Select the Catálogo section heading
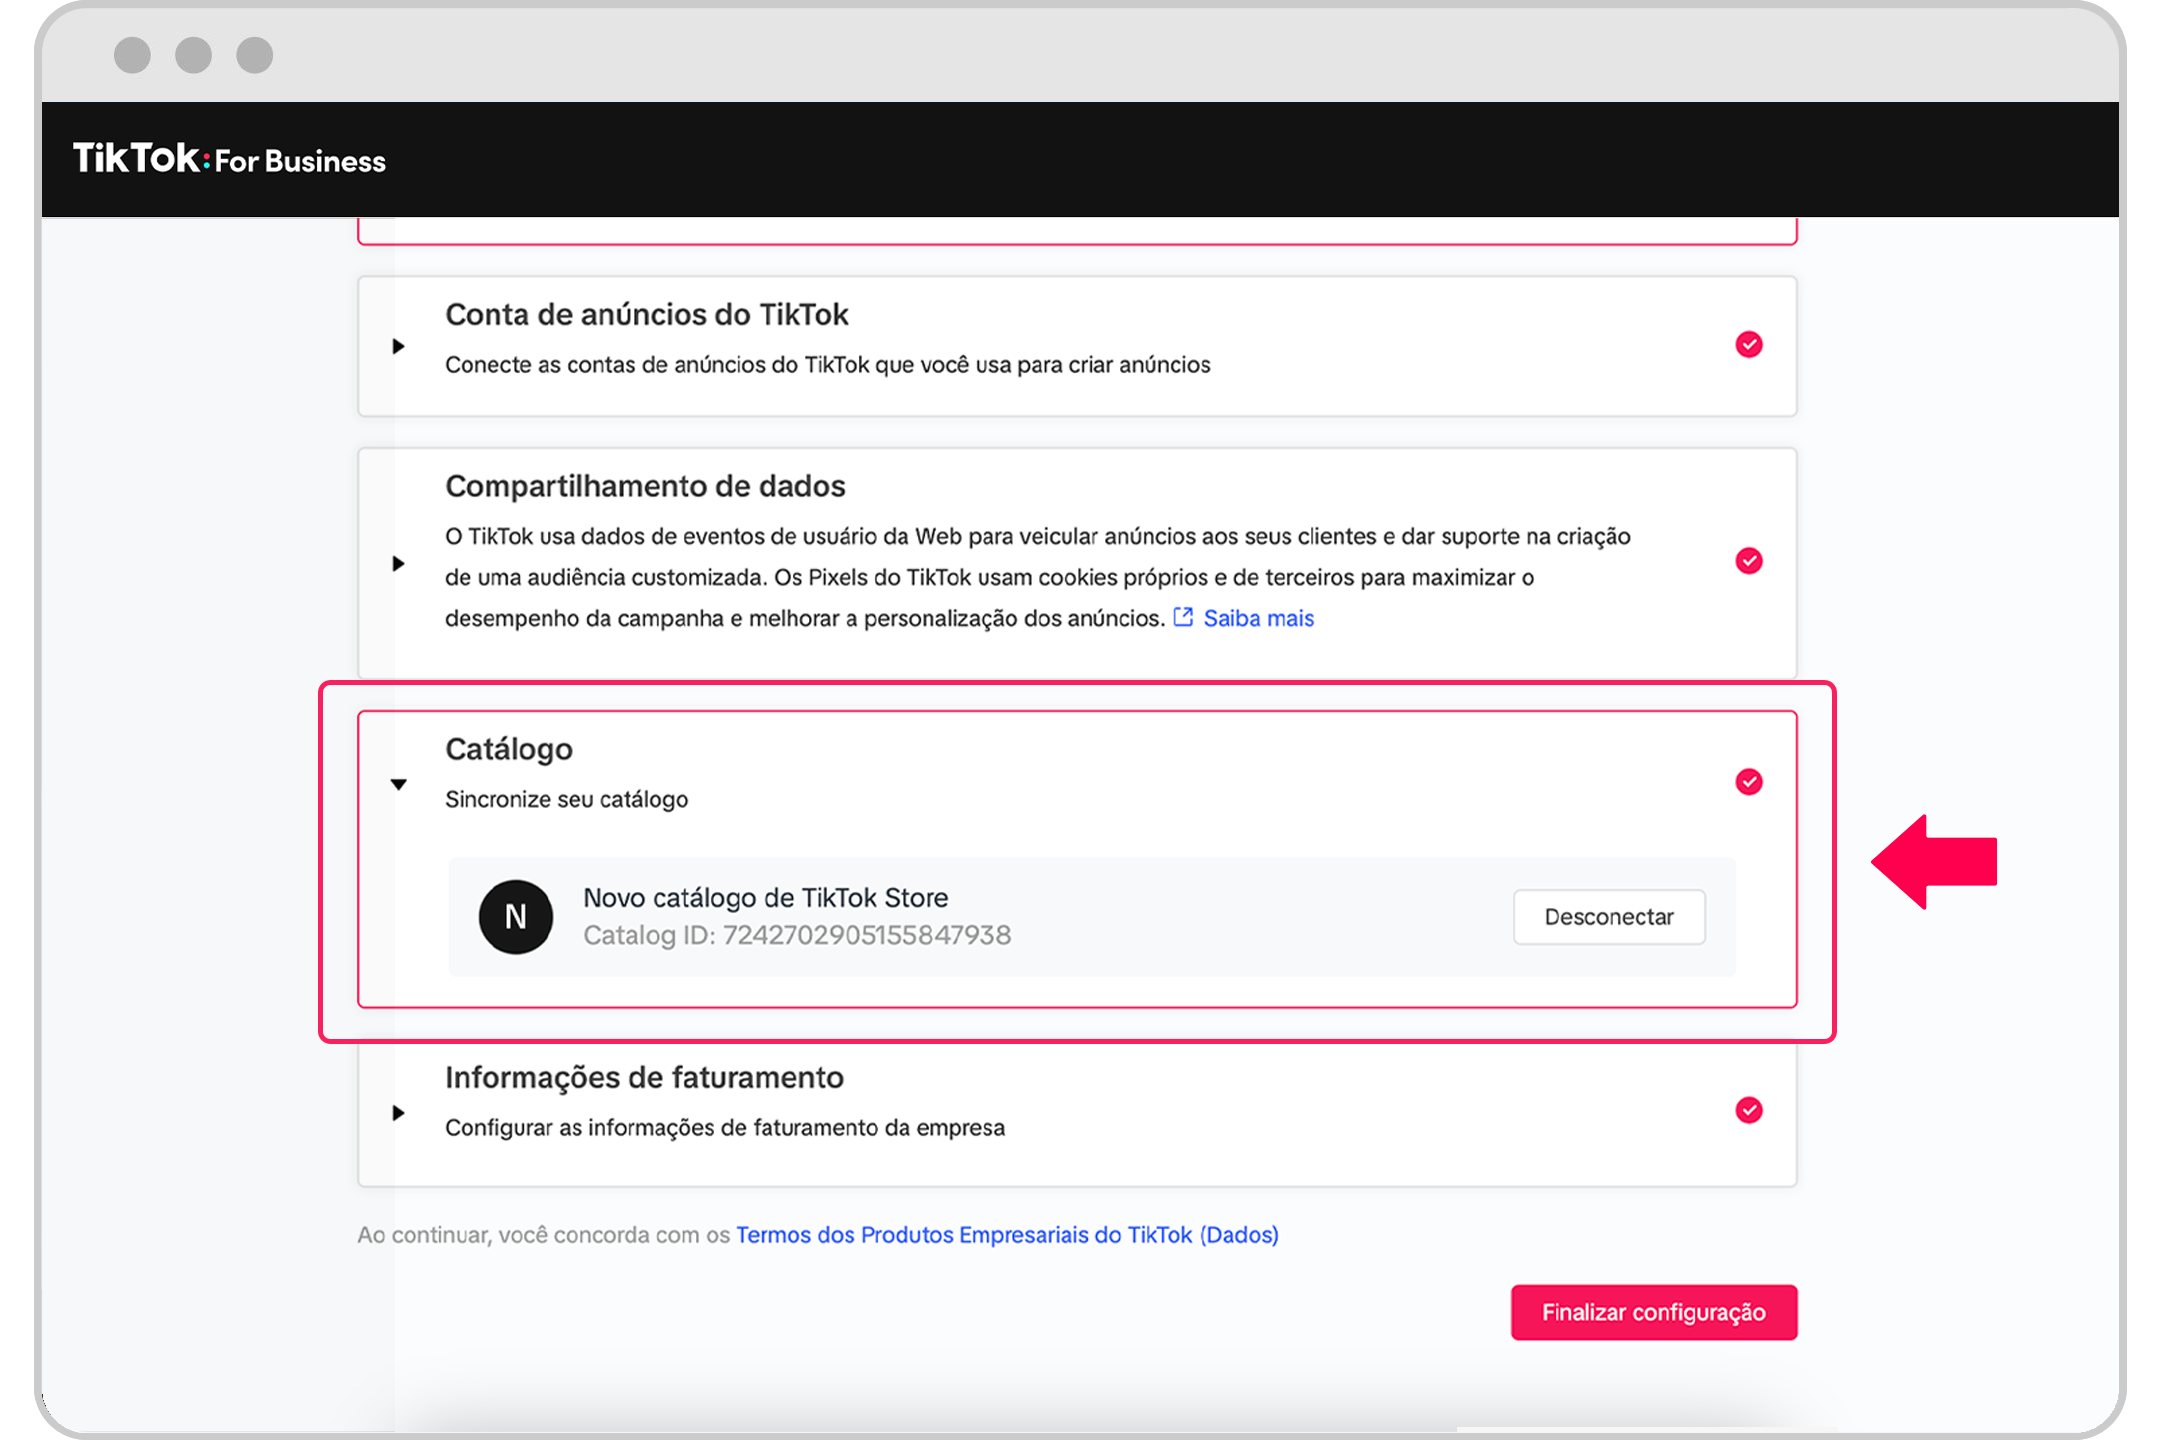 (x=509, y=749)
